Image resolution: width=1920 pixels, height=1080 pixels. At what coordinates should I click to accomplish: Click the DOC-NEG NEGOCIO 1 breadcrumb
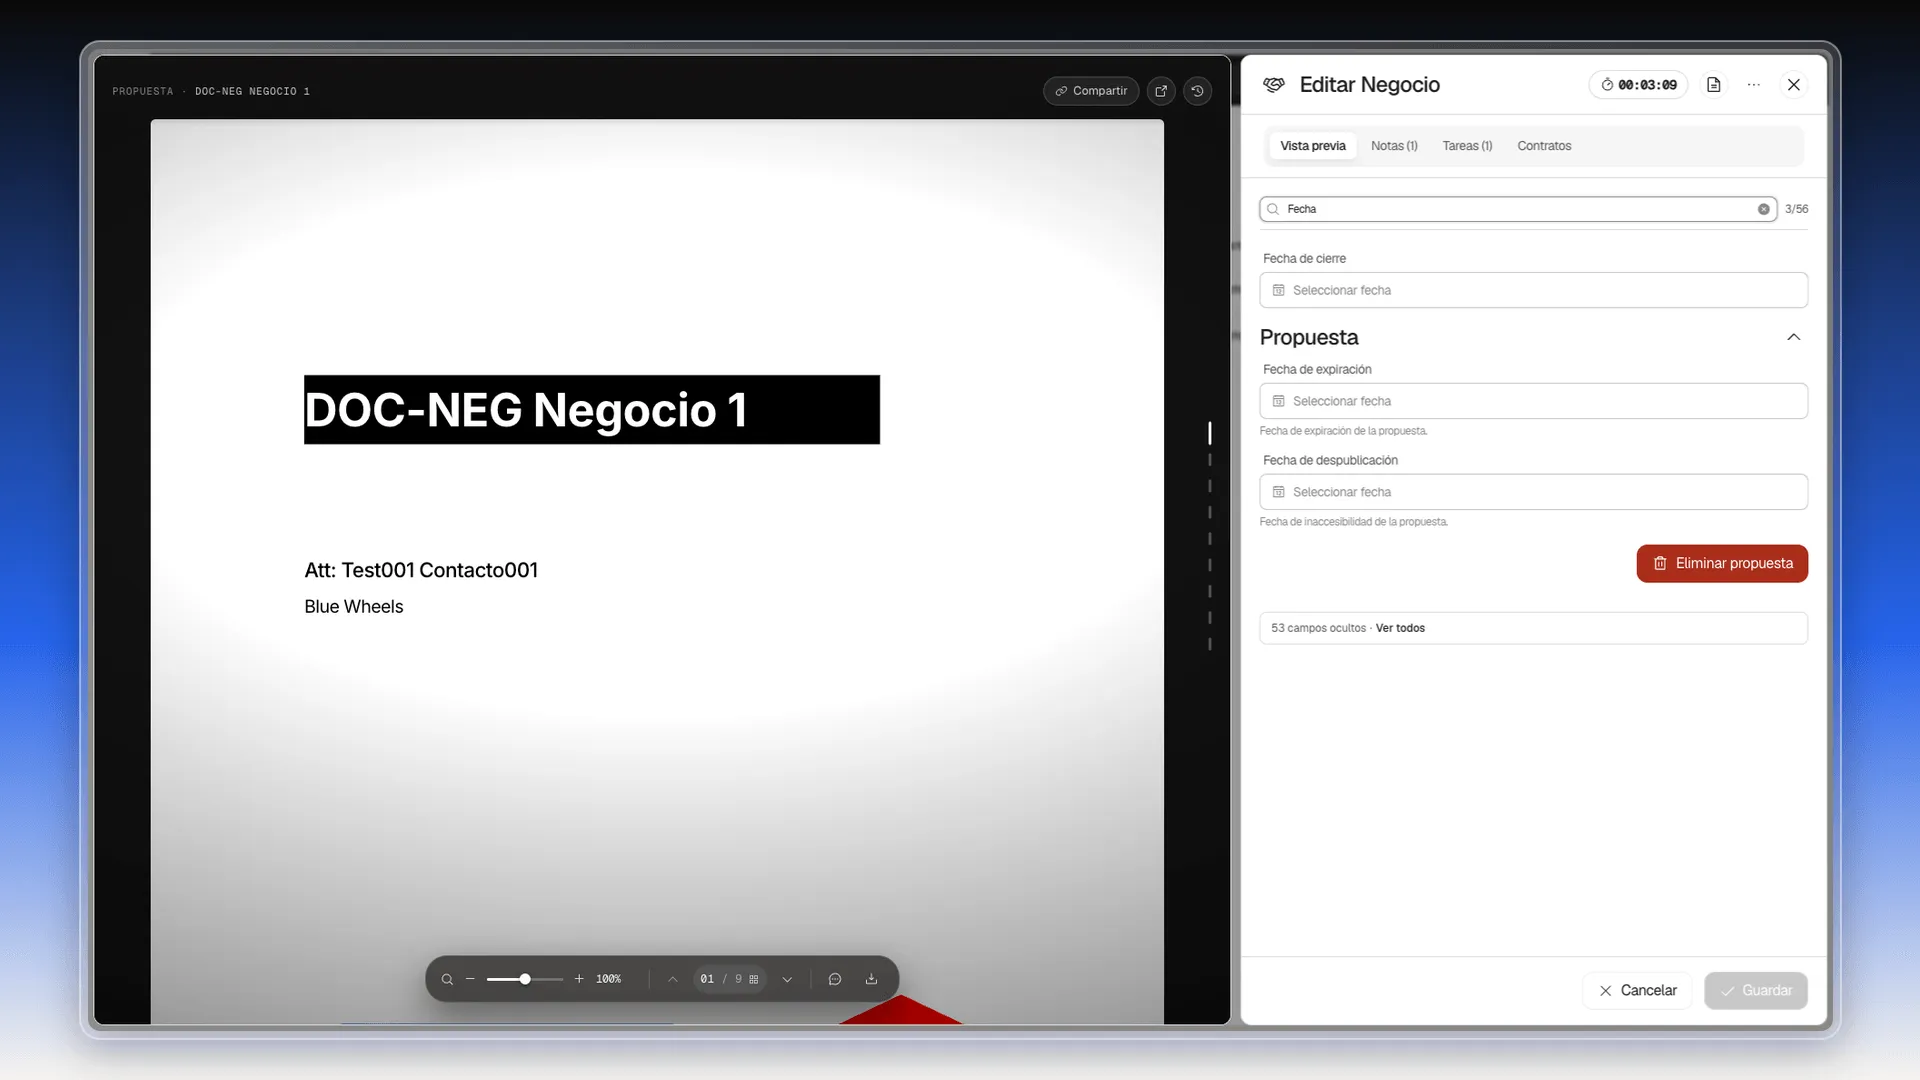[252, 91]
